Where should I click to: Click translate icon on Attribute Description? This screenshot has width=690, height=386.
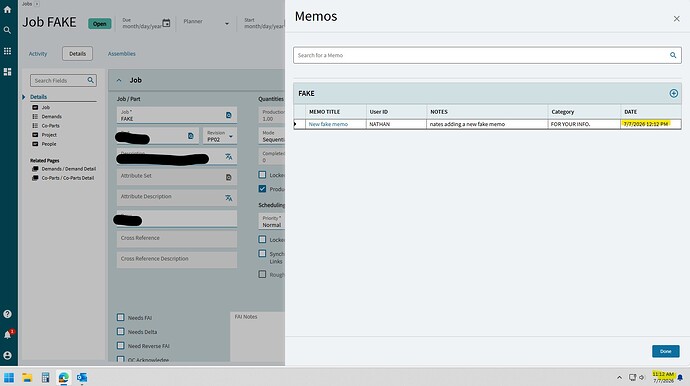228,198
